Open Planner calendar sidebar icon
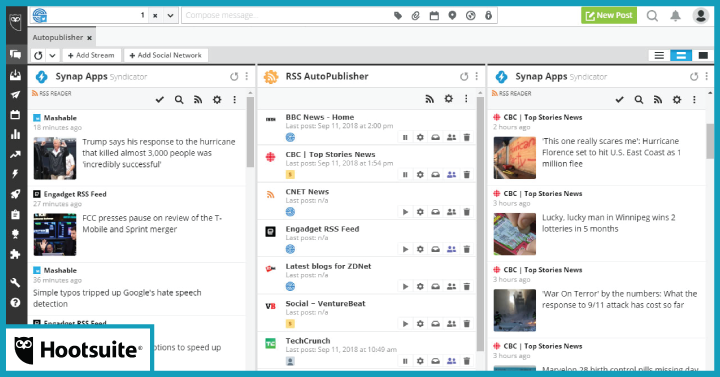Screen dimensions: 720x377 coord(15,114)
